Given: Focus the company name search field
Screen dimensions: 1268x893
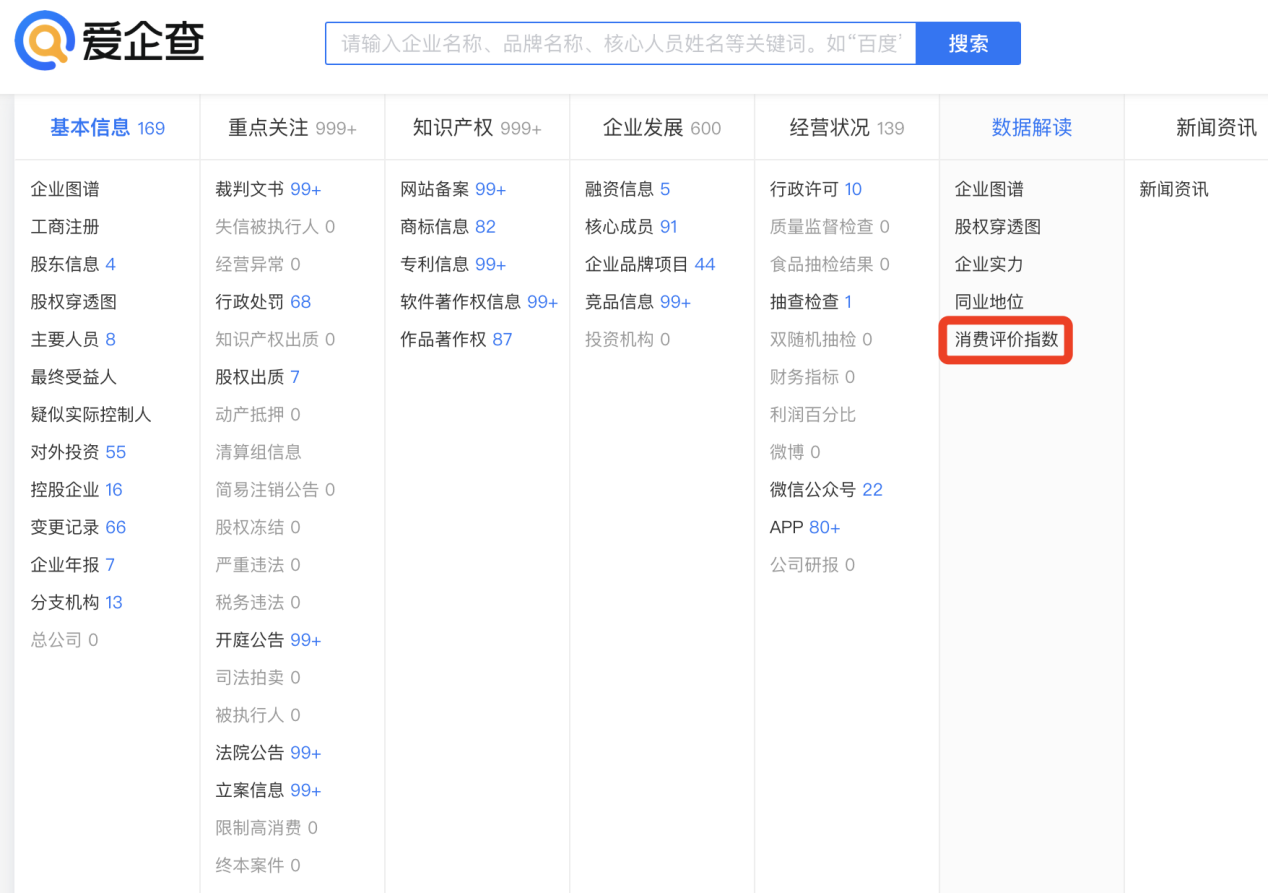Looking at the screenshot, I should coord(620,44).
